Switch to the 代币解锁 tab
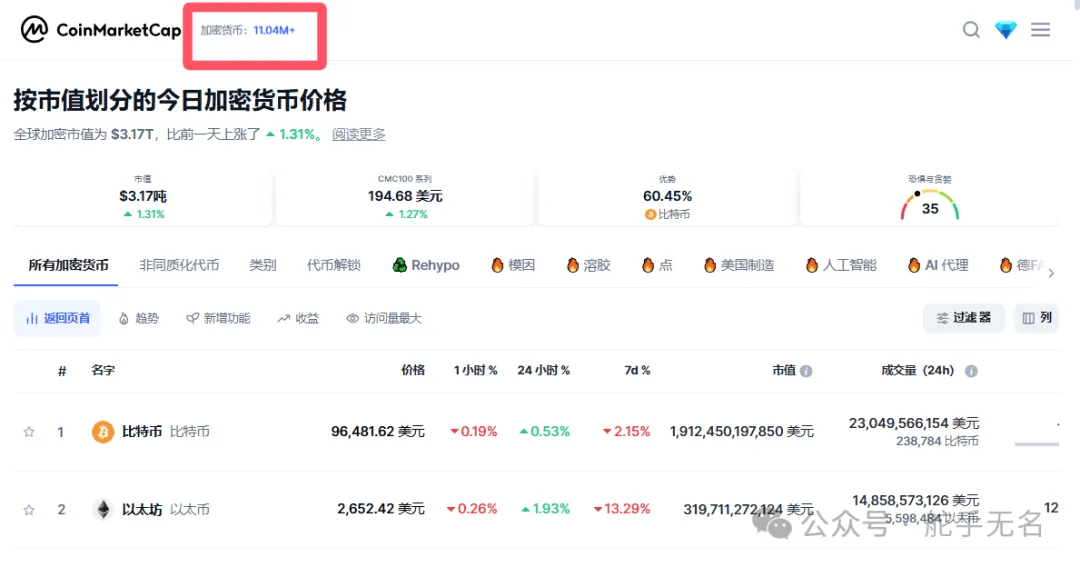This screenshot has height=567, width=1080. coord(334,265)
